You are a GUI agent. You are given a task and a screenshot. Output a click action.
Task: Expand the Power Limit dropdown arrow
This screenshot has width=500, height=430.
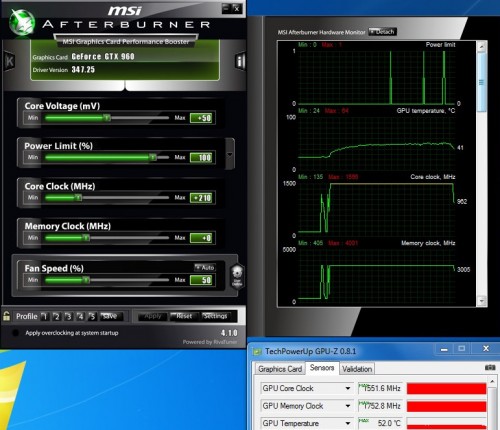point(230,155)
